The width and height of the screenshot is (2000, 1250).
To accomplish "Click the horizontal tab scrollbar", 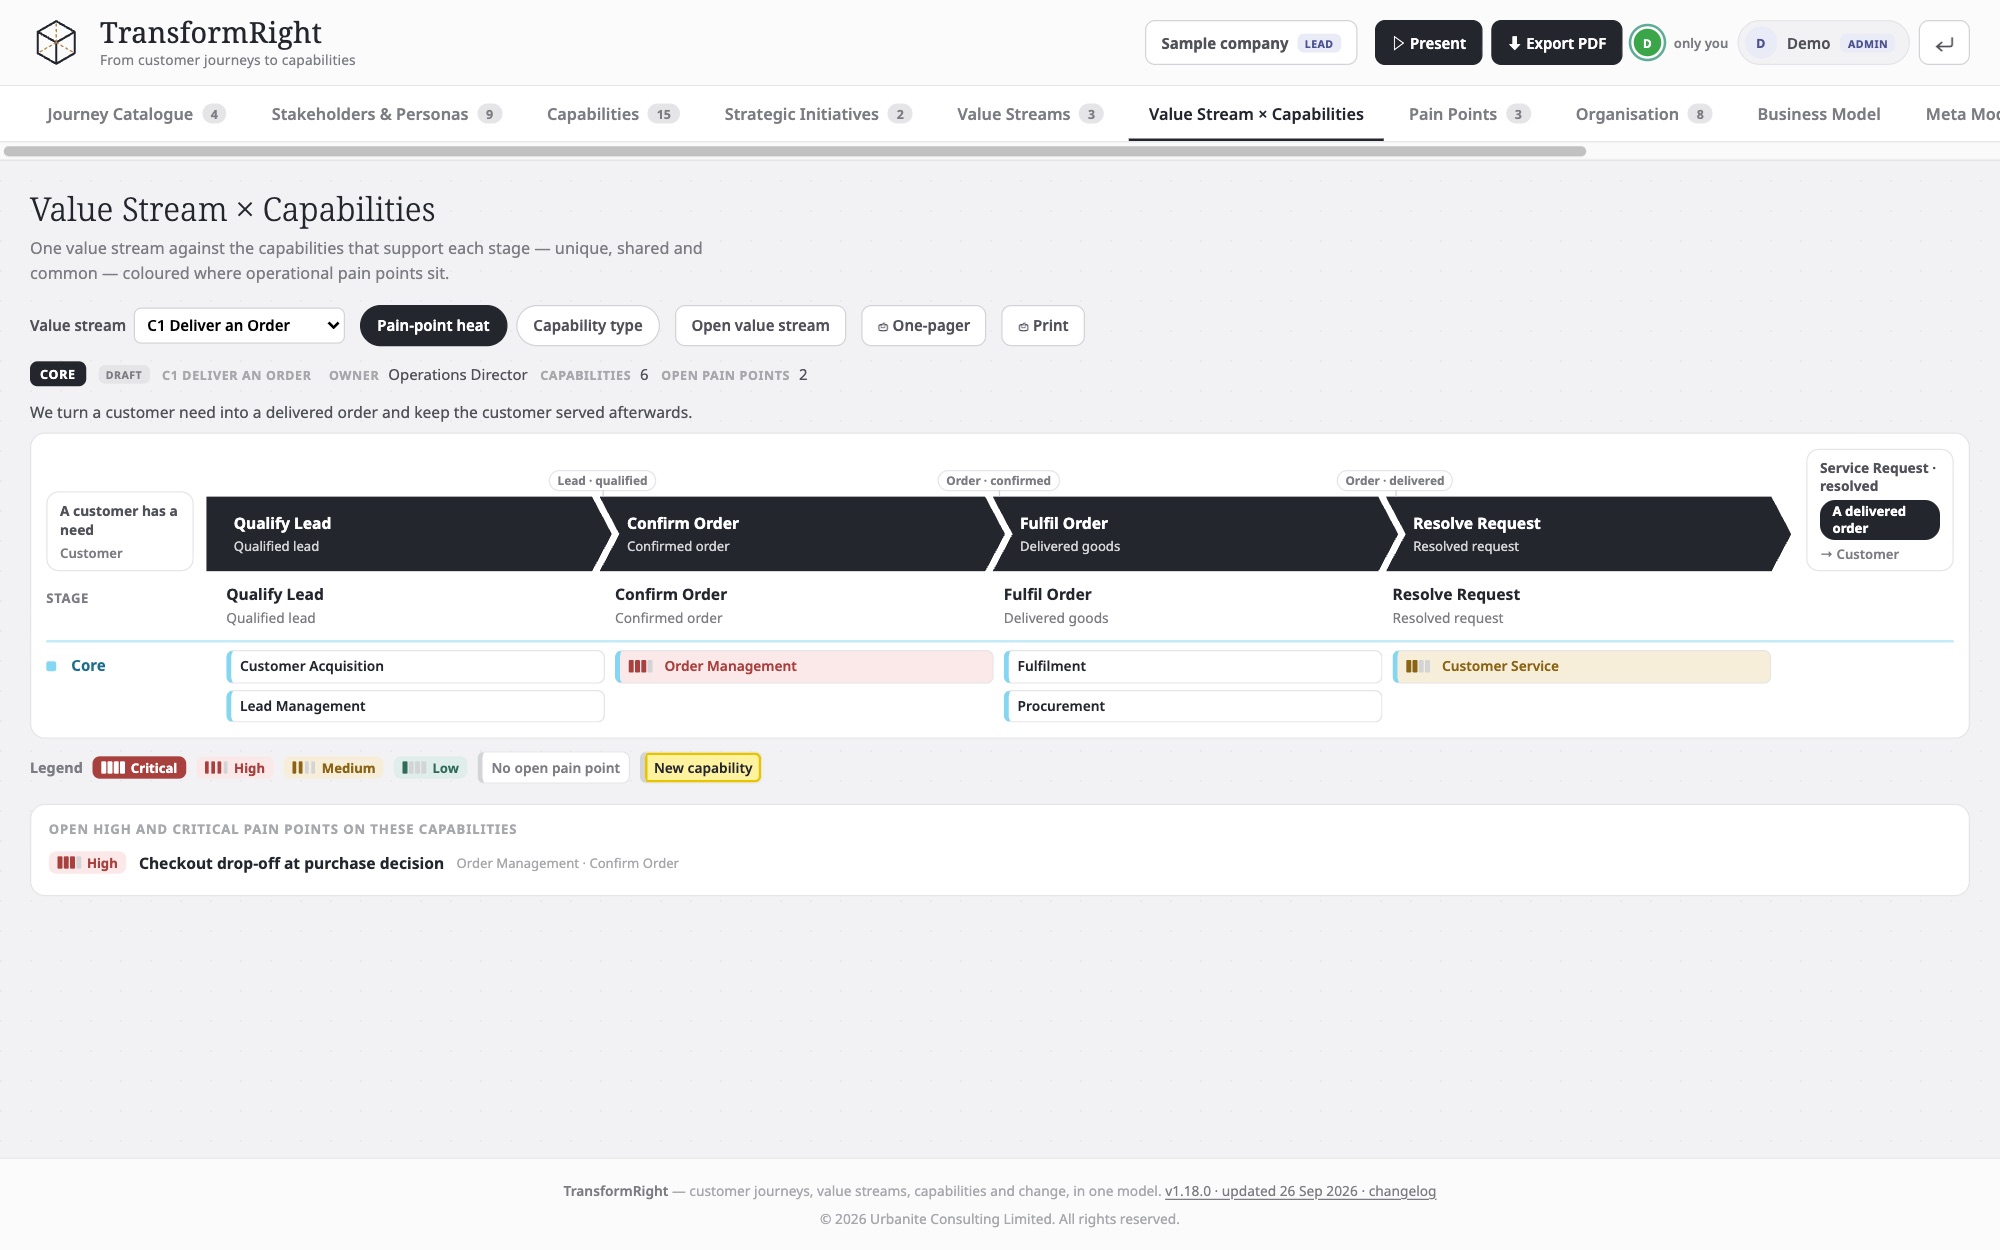I will point(795,151).
